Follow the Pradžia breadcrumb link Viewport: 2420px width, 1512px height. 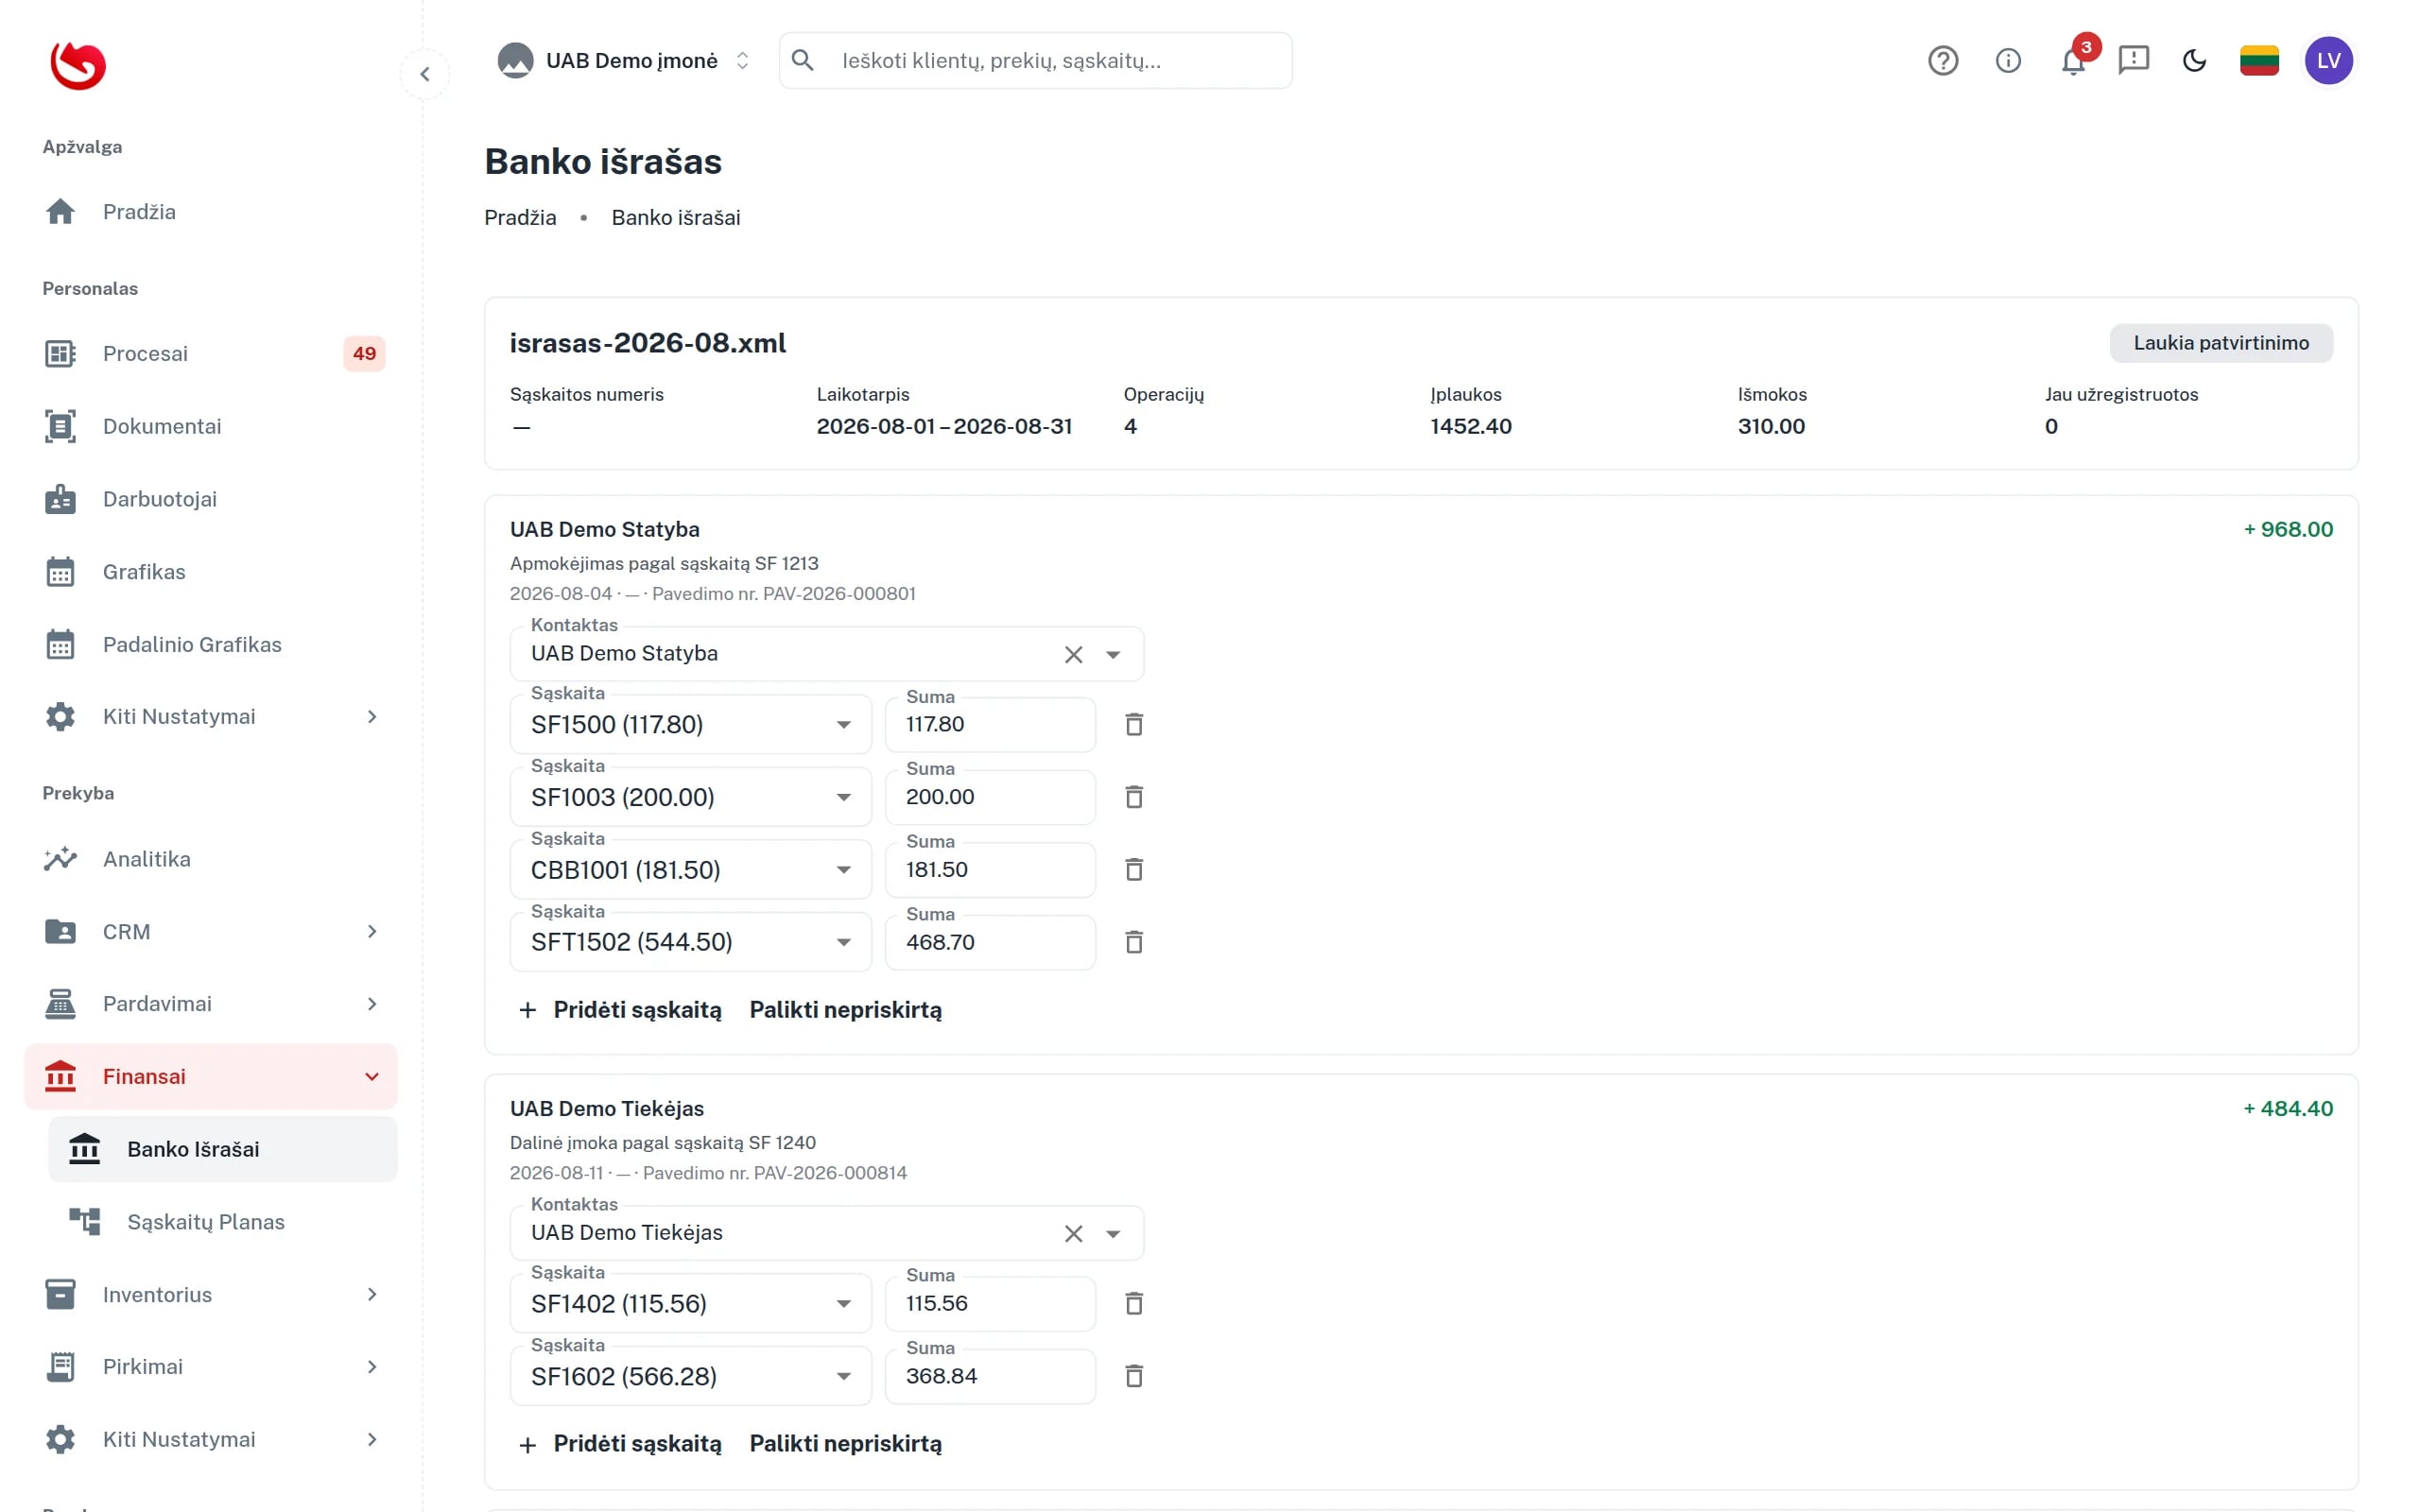point(520,218)
